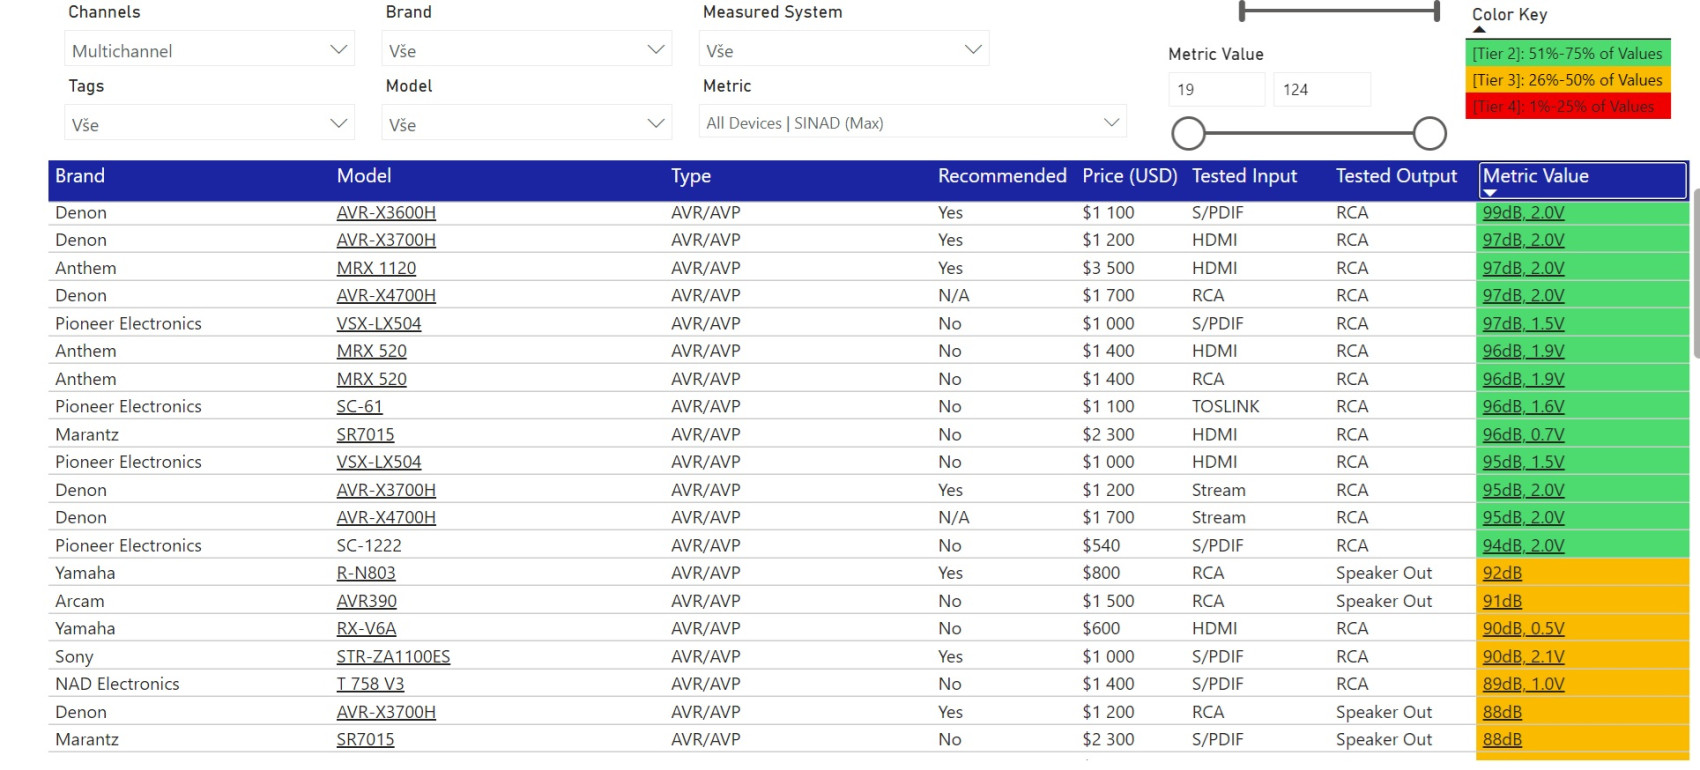Sort table by the Brand column header
Viewport: 1700px width, 770px height.
click(80, 176)
